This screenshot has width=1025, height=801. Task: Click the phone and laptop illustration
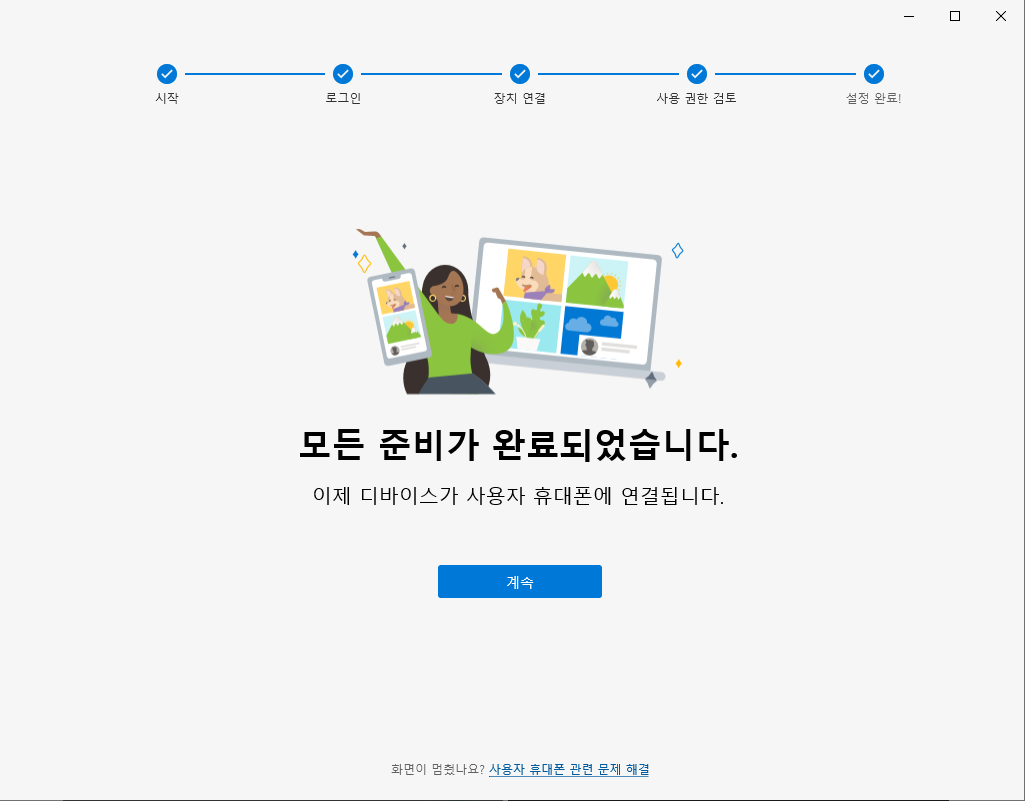pos(519,312)
